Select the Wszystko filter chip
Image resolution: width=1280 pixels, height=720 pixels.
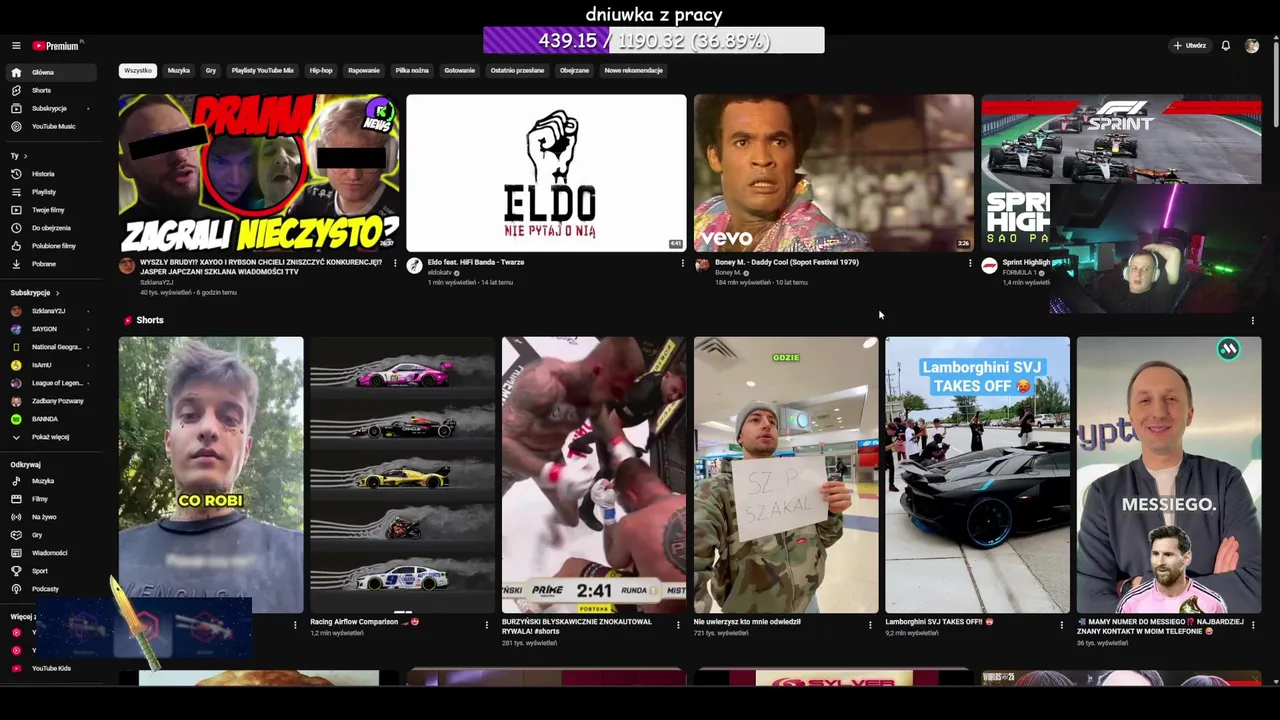coord(138,71)
